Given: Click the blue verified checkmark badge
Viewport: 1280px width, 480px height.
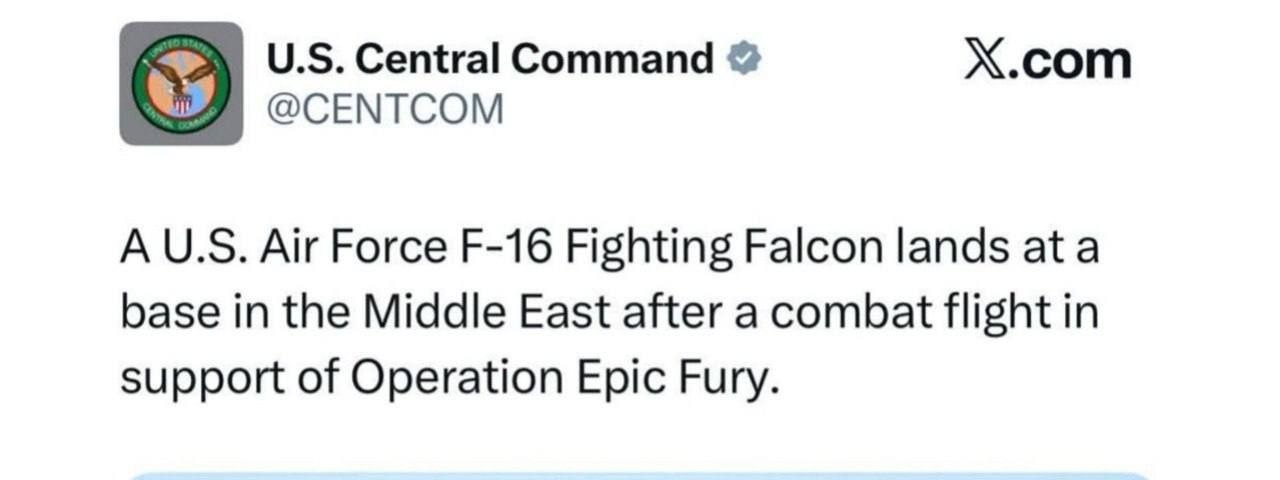Looking at the screenshot, I should pos(743,60).
